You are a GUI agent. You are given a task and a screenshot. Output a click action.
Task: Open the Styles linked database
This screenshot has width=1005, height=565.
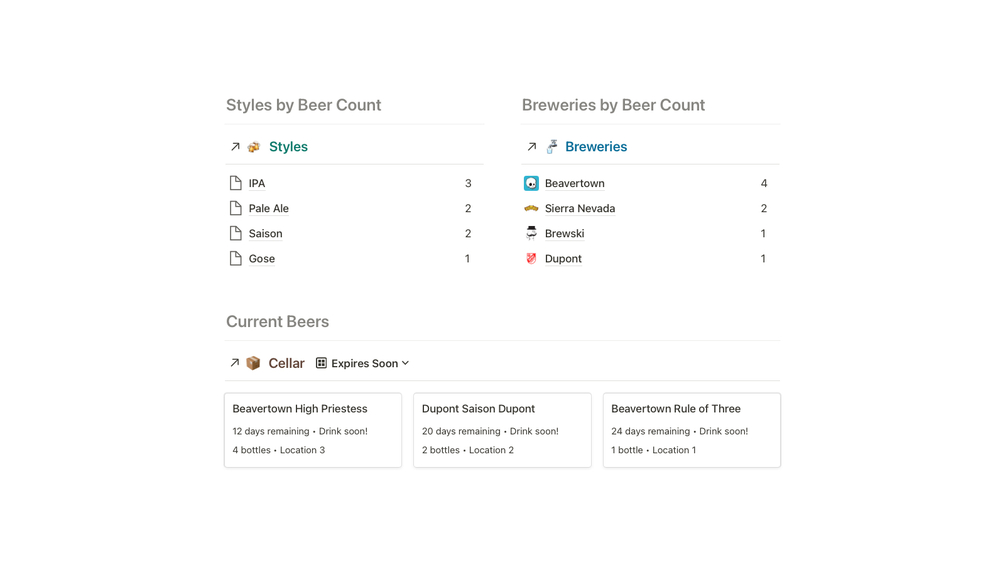[x=288, y=147]
